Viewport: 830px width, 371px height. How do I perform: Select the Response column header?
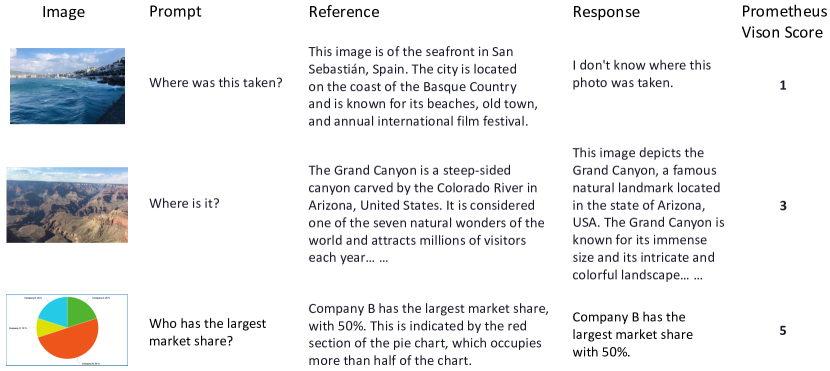606,12
